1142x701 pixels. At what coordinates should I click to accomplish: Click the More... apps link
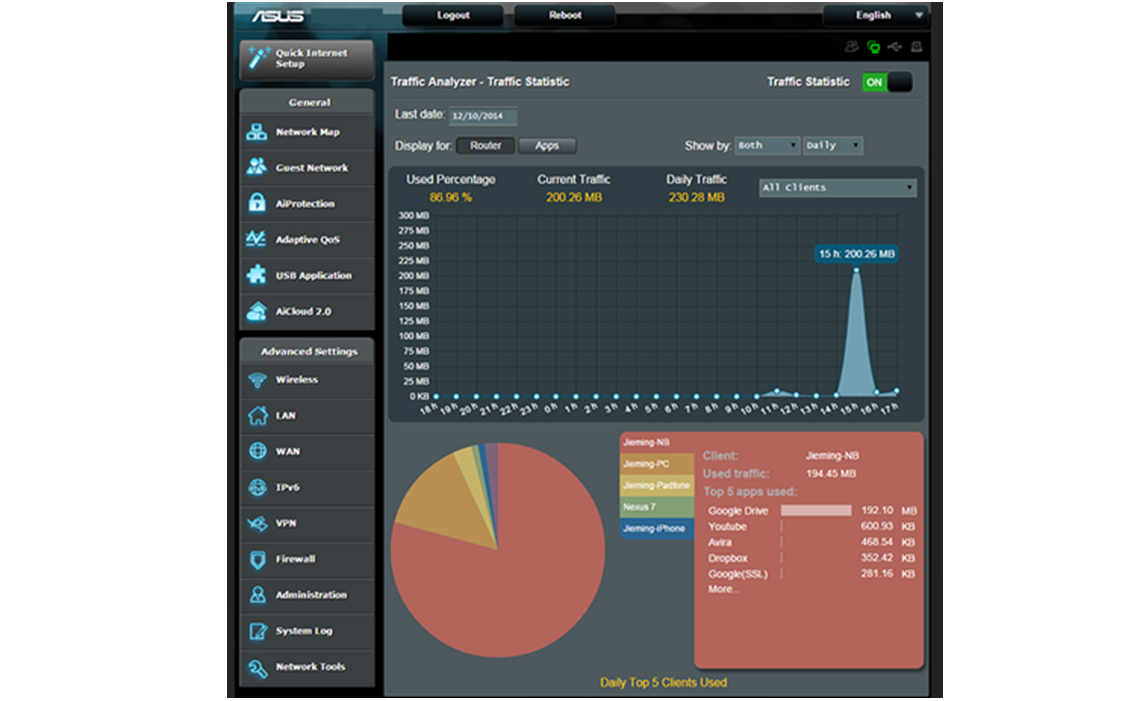(x=724, y=590)
